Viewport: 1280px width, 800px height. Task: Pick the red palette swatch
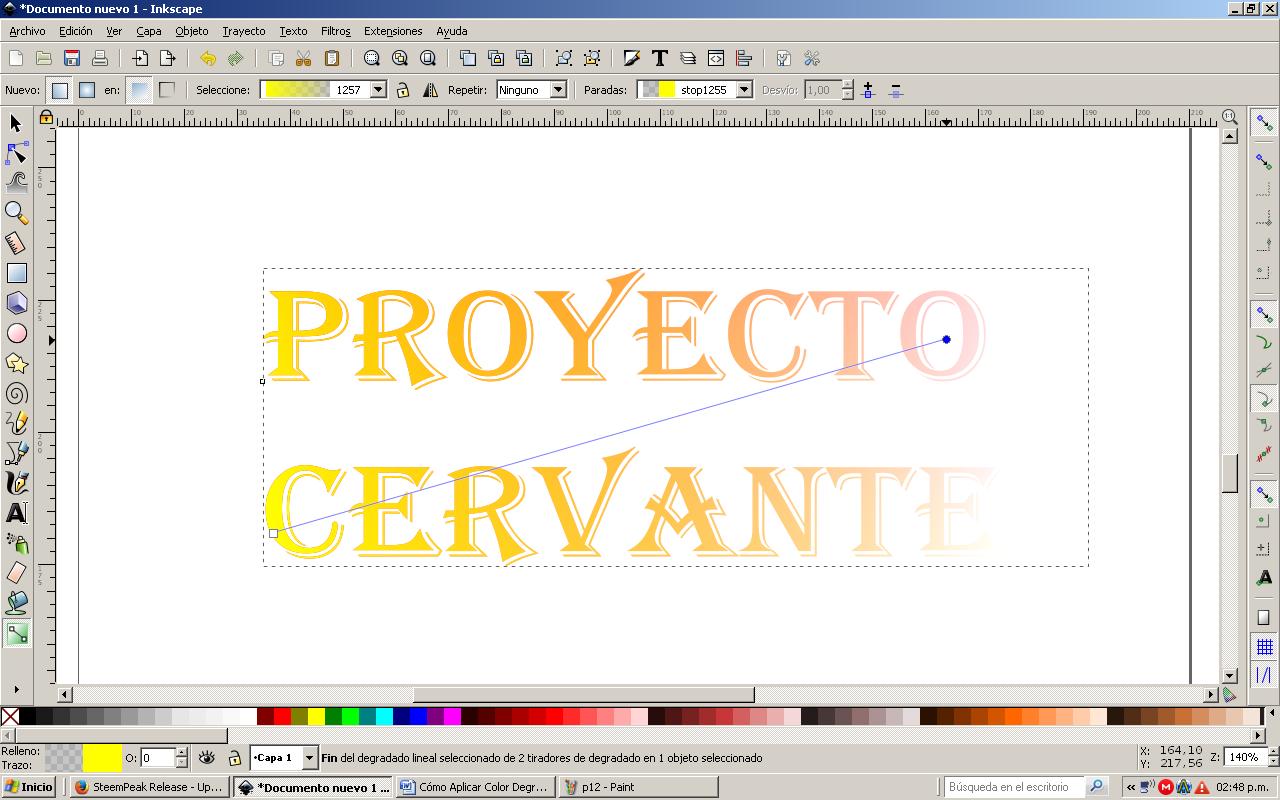tap(282, 716)
